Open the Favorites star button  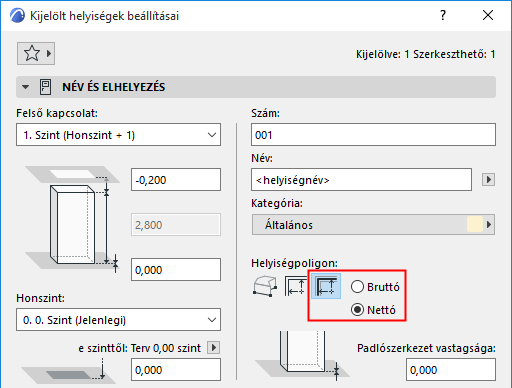pos(36,53)
